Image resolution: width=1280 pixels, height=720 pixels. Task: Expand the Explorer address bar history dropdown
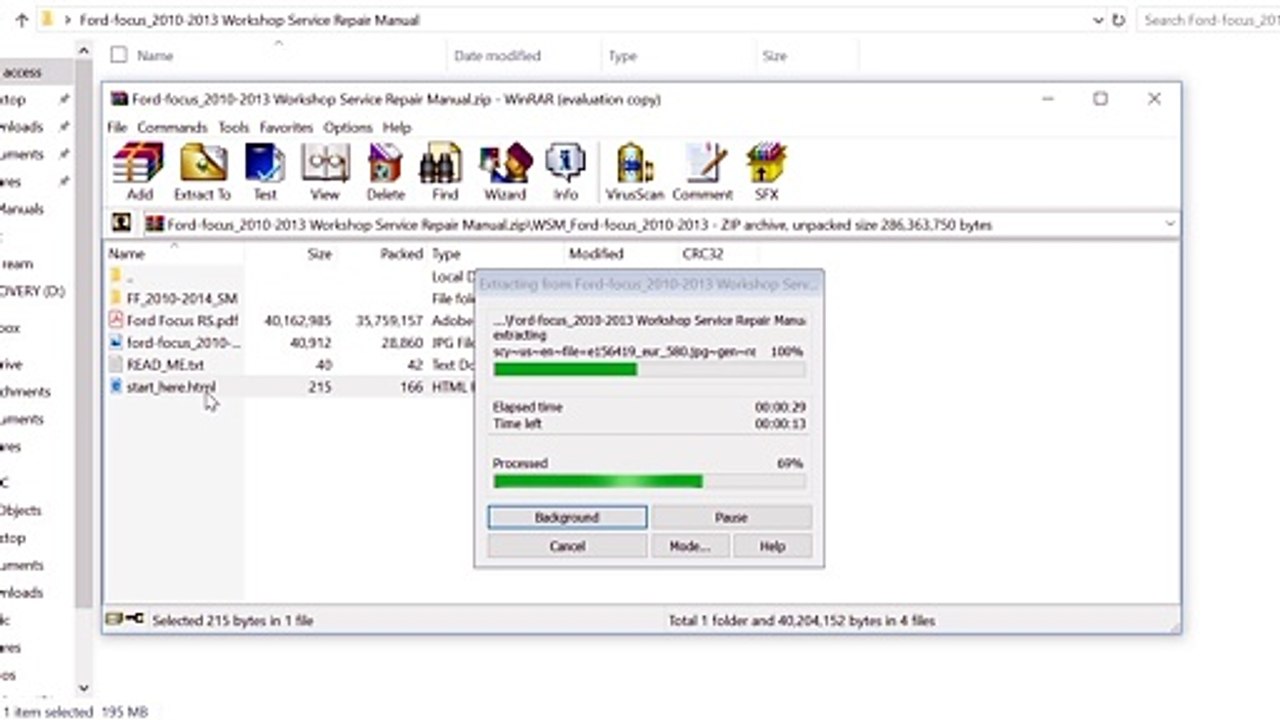tap(1100, 20)
